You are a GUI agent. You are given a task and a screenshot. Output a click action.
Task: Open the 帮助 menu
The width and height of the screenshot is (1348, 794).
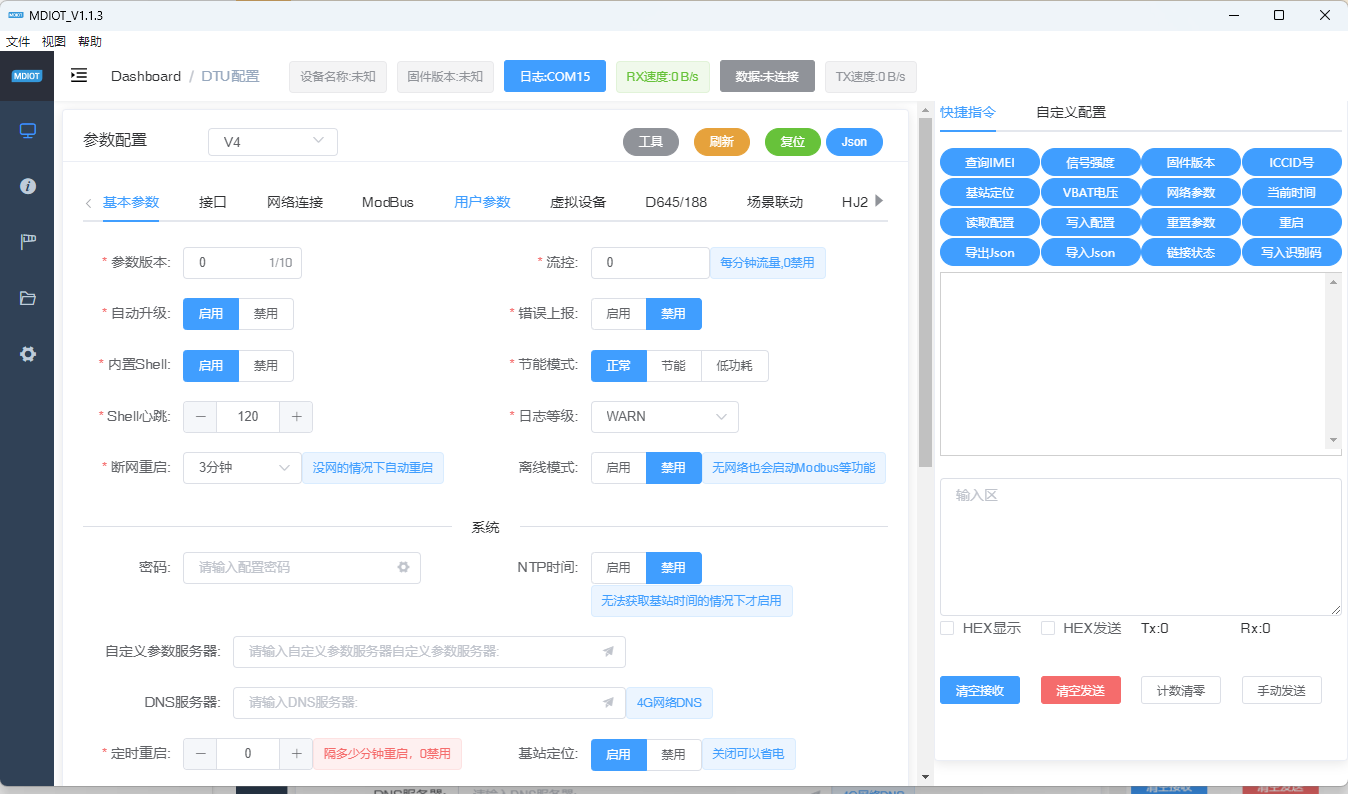pyautogui.click(x=90, y=42)
